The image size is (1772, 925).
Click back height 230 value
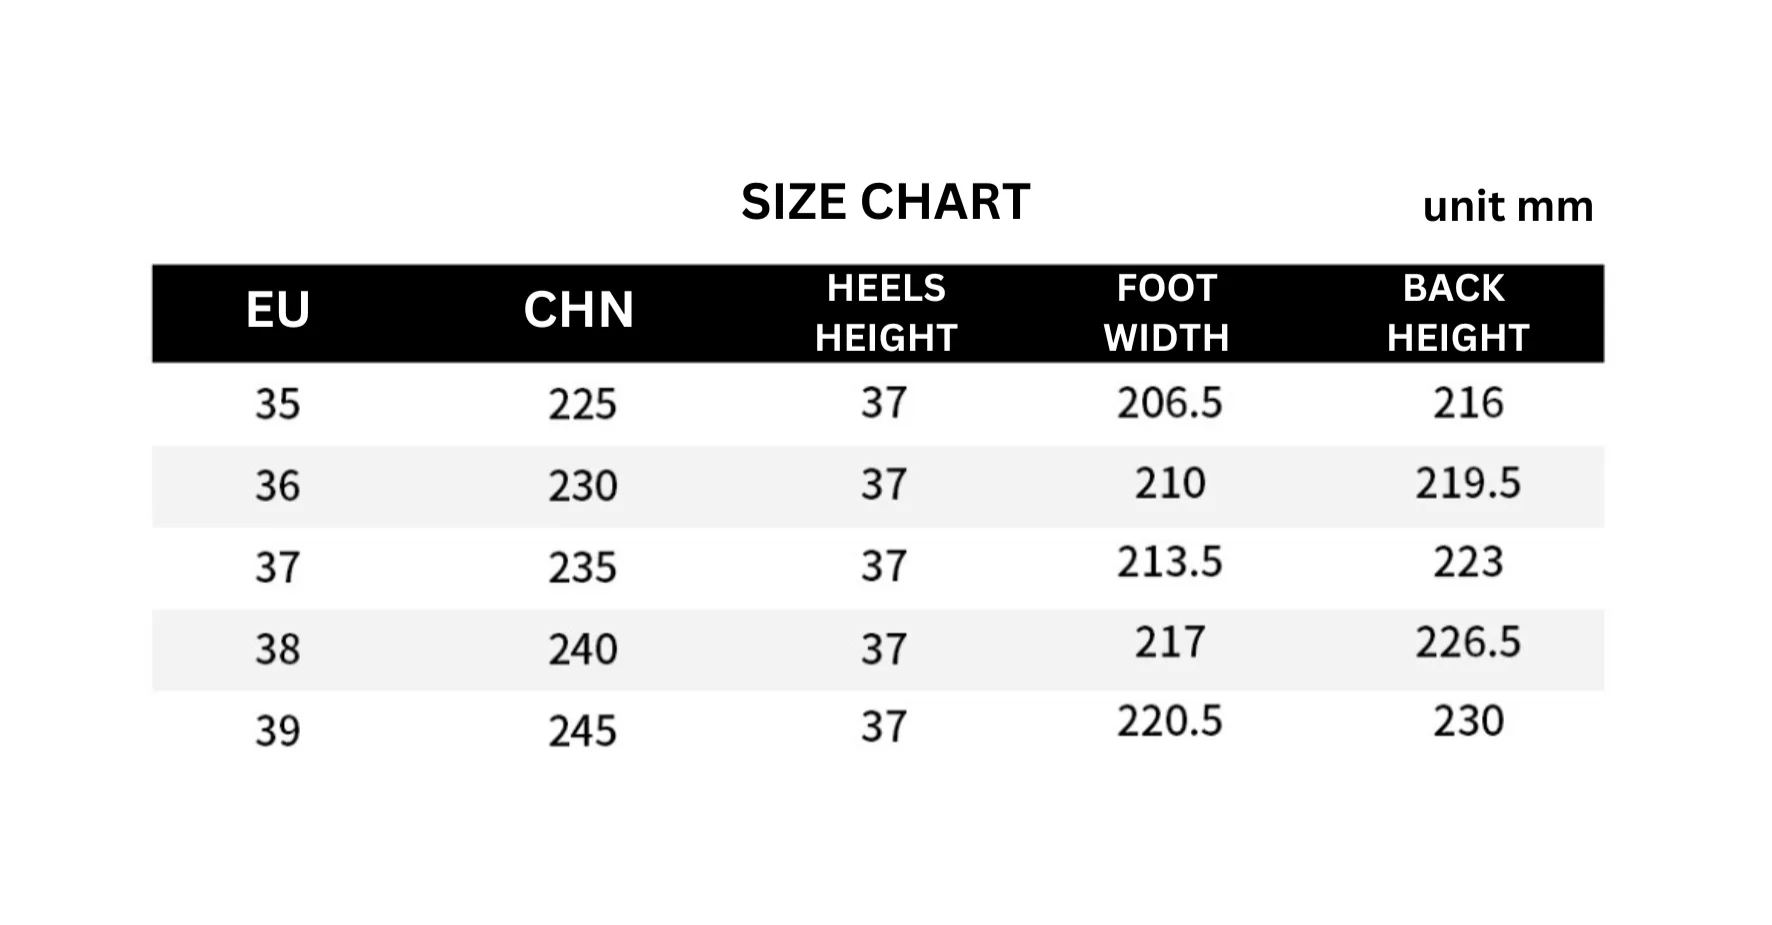[x=1468, y=721]
